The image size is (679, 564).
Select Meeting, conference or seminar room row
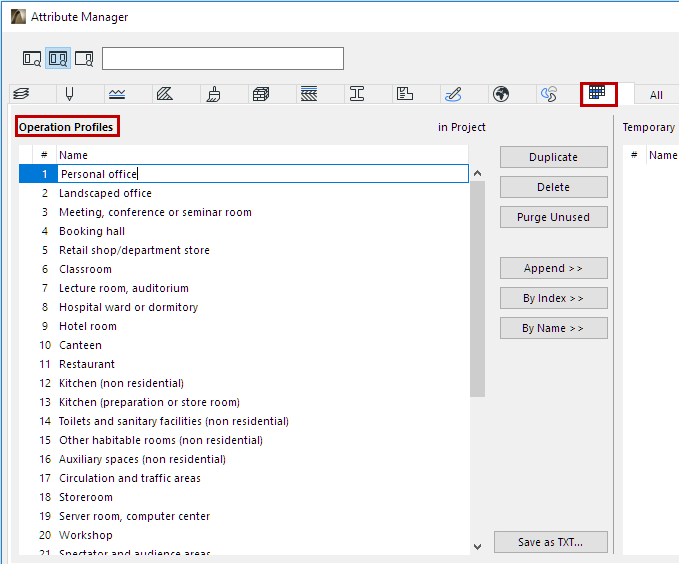[x=244, y=212]
